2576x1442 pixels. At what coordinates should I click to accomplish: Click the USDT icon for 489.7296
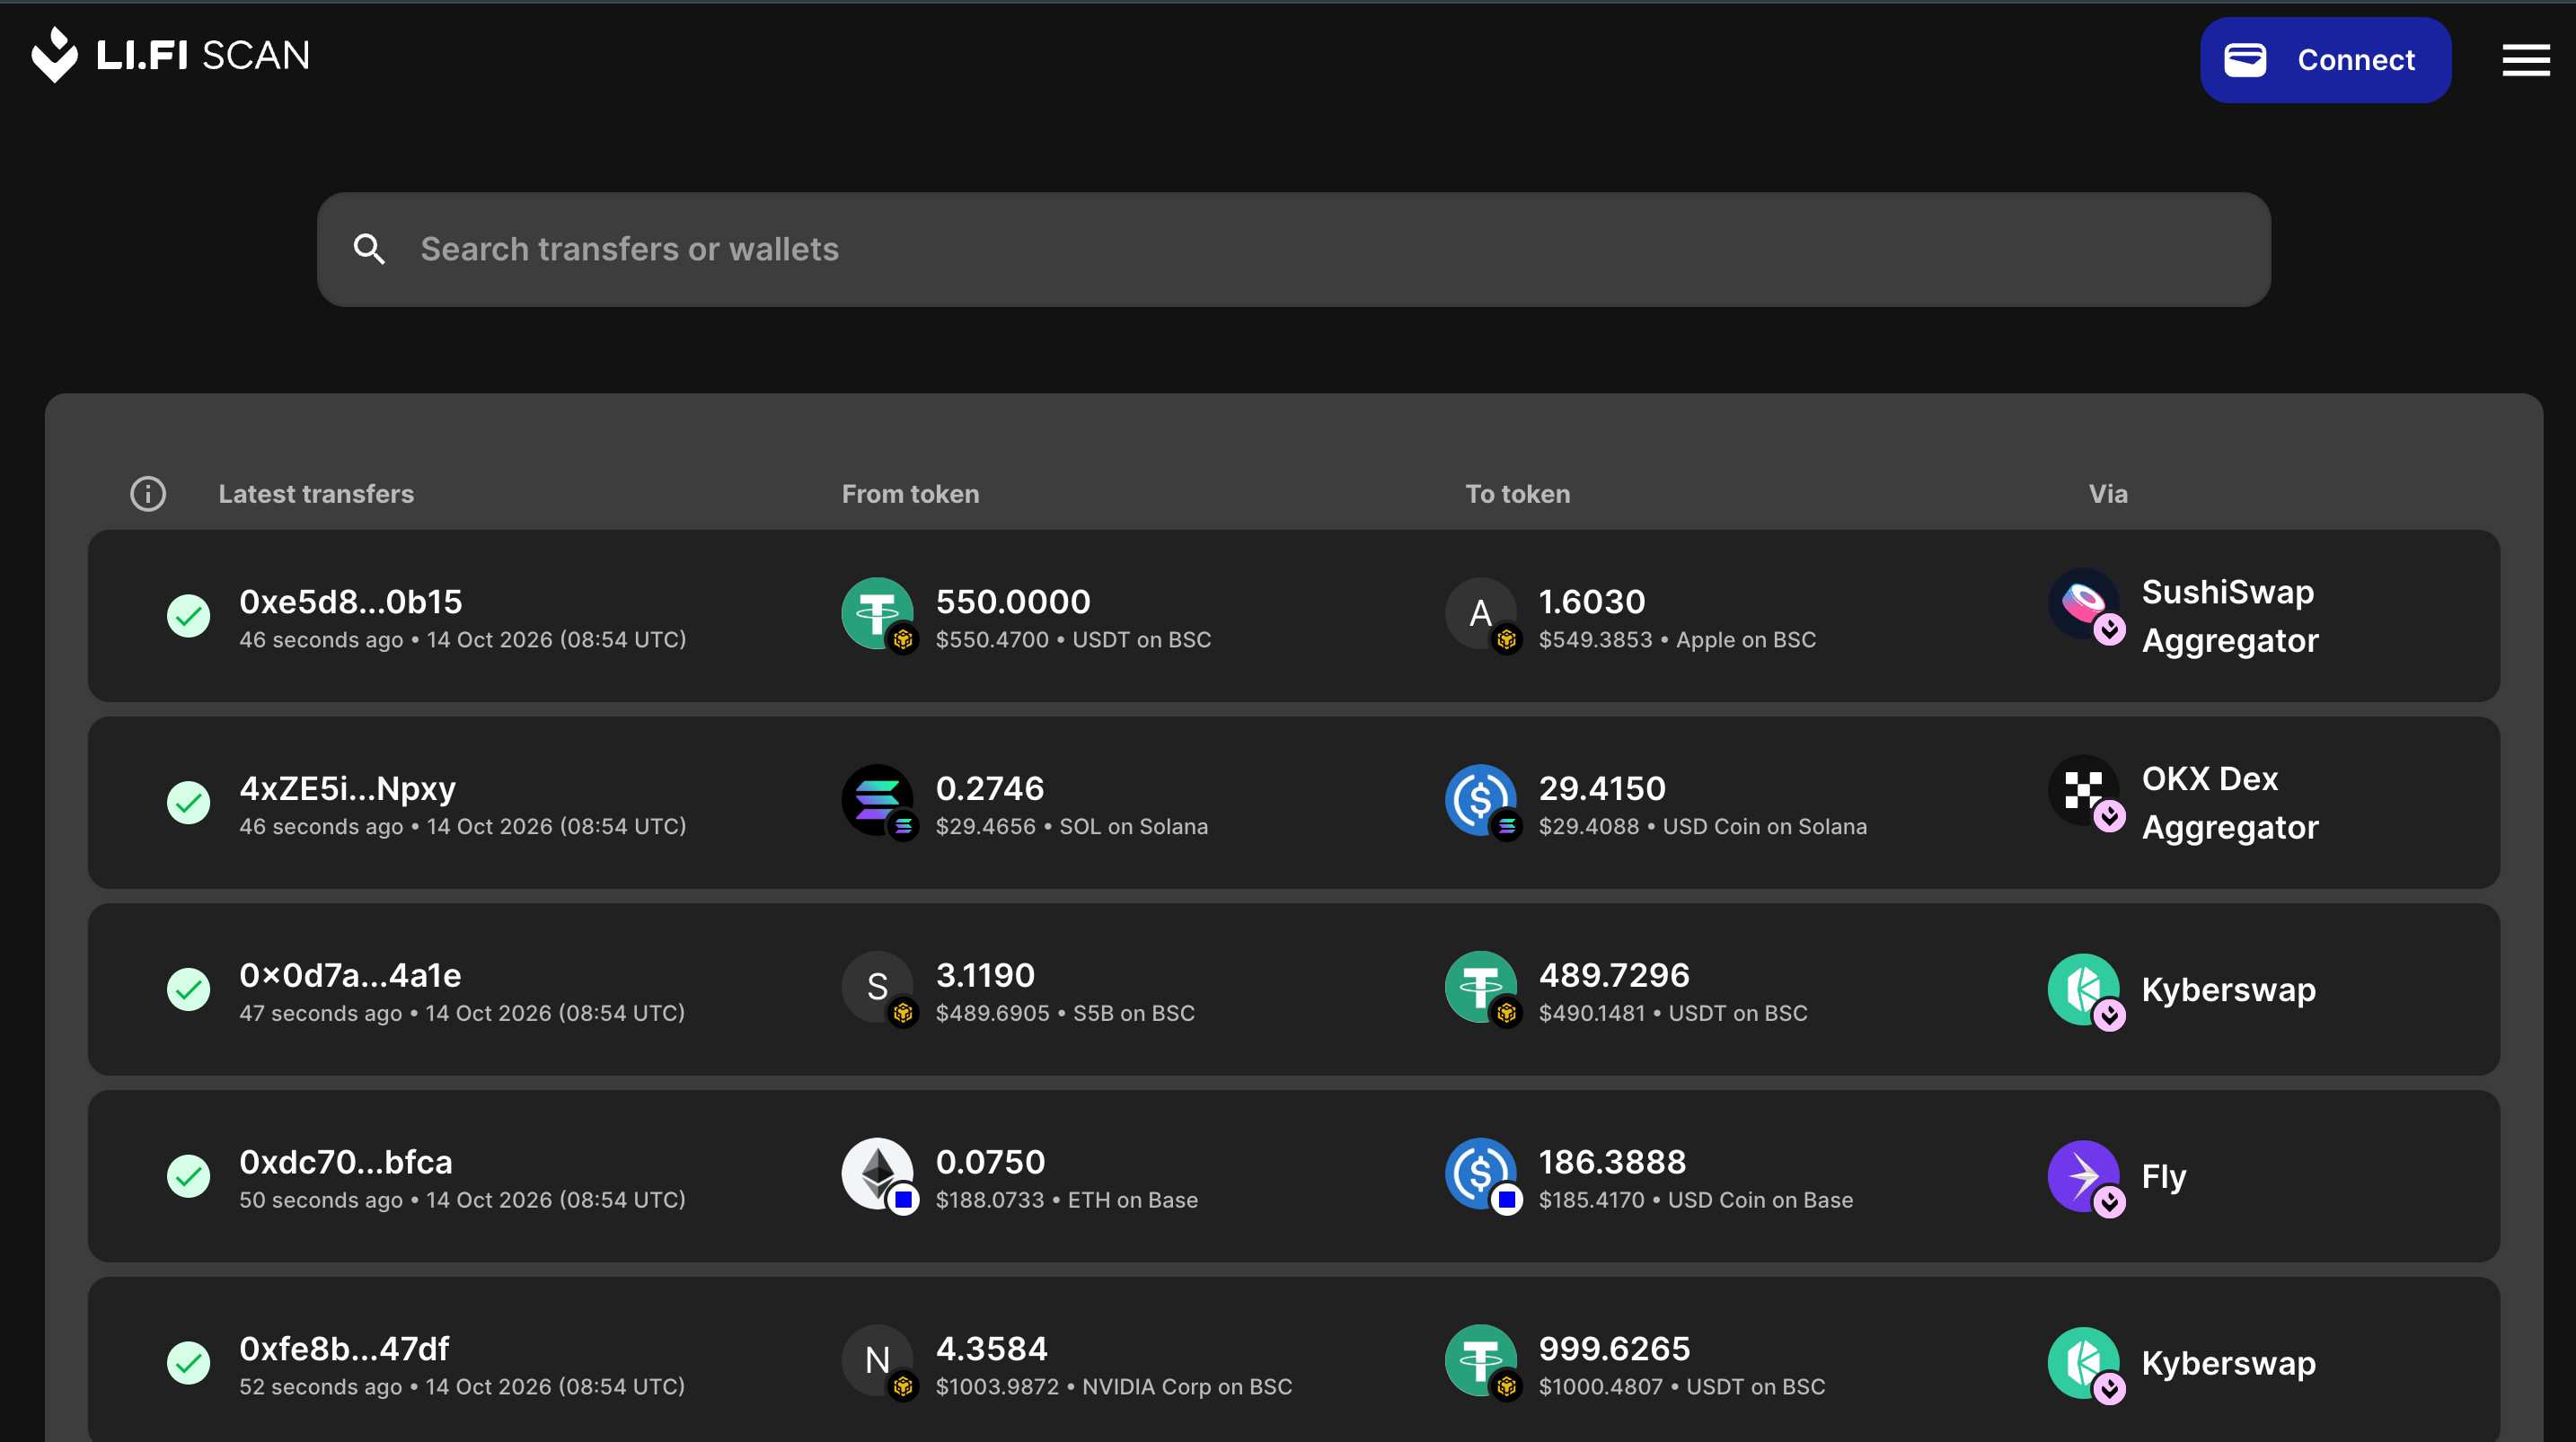[x=1481, y=987]
